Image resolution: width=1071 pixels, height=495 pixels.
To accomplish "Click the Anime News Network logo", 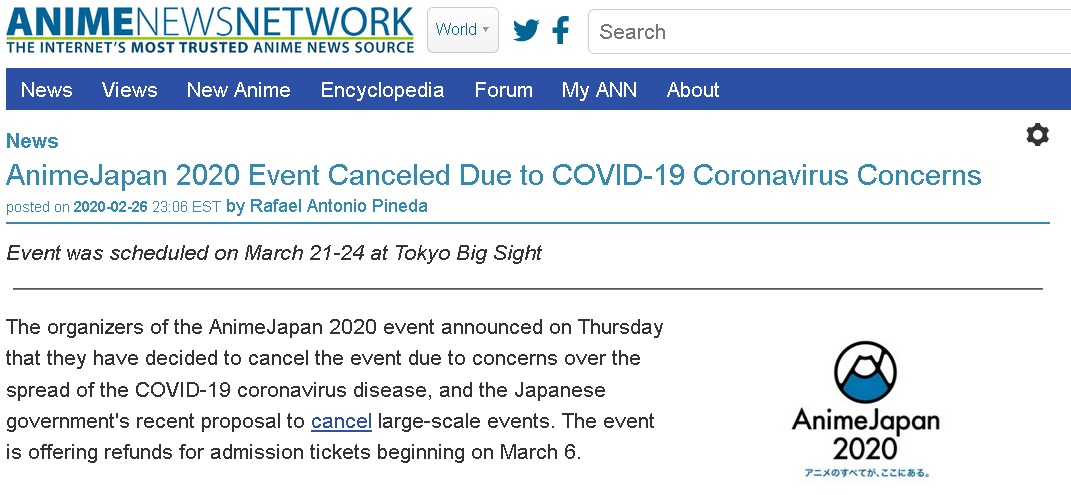I will [210, 30].
